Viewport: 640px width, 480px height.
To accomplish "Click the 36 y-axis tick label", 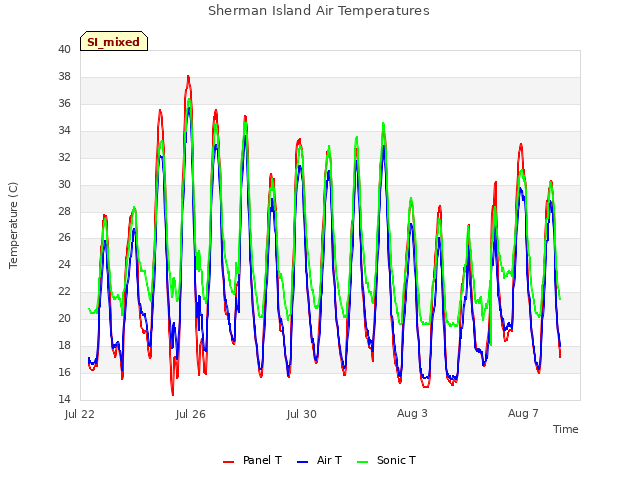I will 64,103.
